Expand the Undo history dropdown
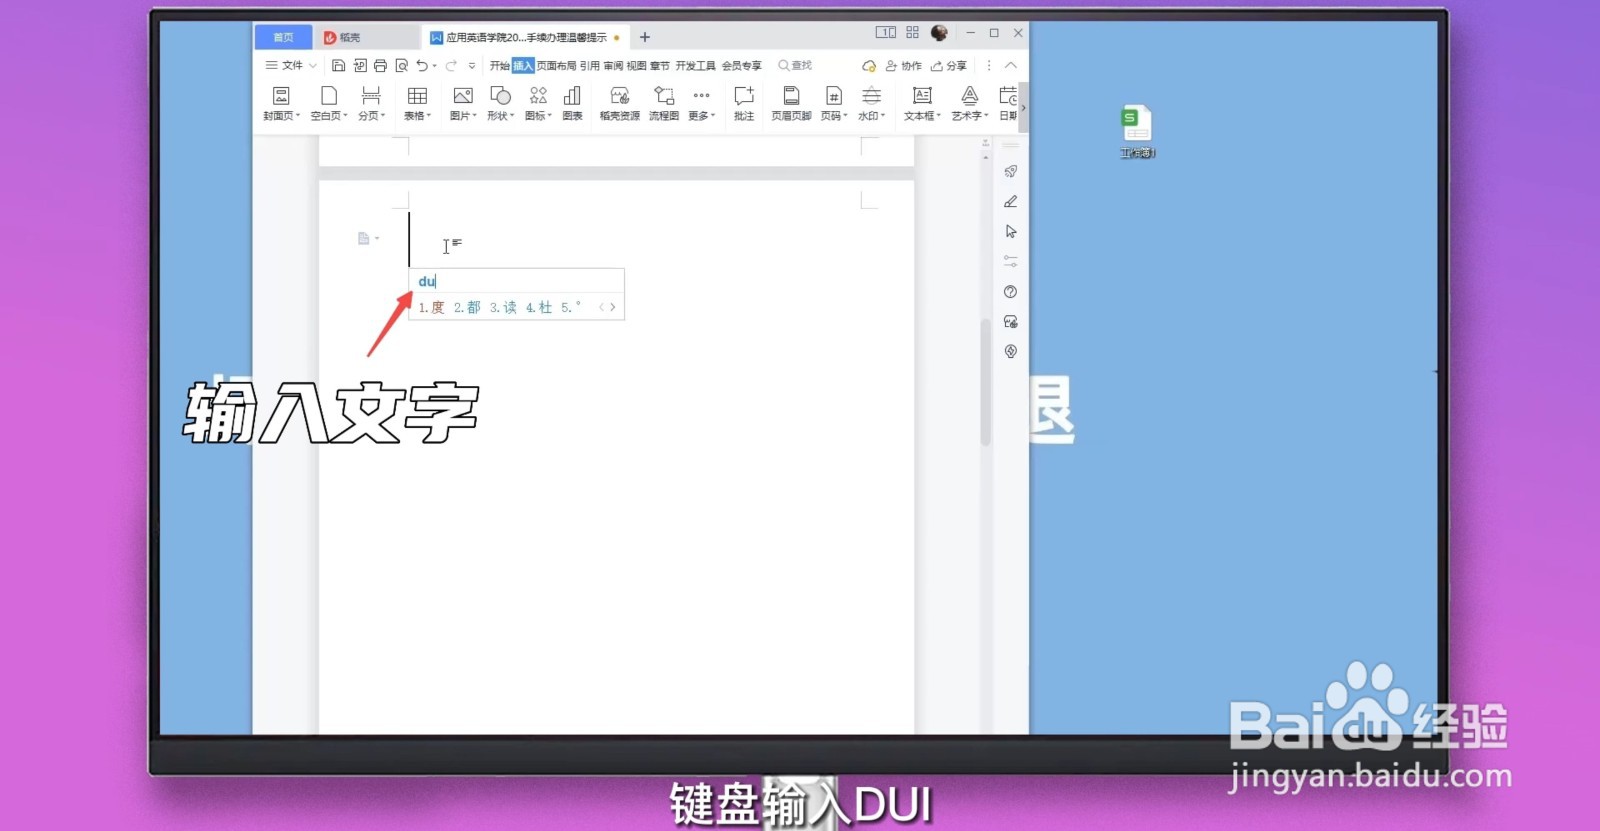Viewport: 1600px width, 831px height. (435, 66)
